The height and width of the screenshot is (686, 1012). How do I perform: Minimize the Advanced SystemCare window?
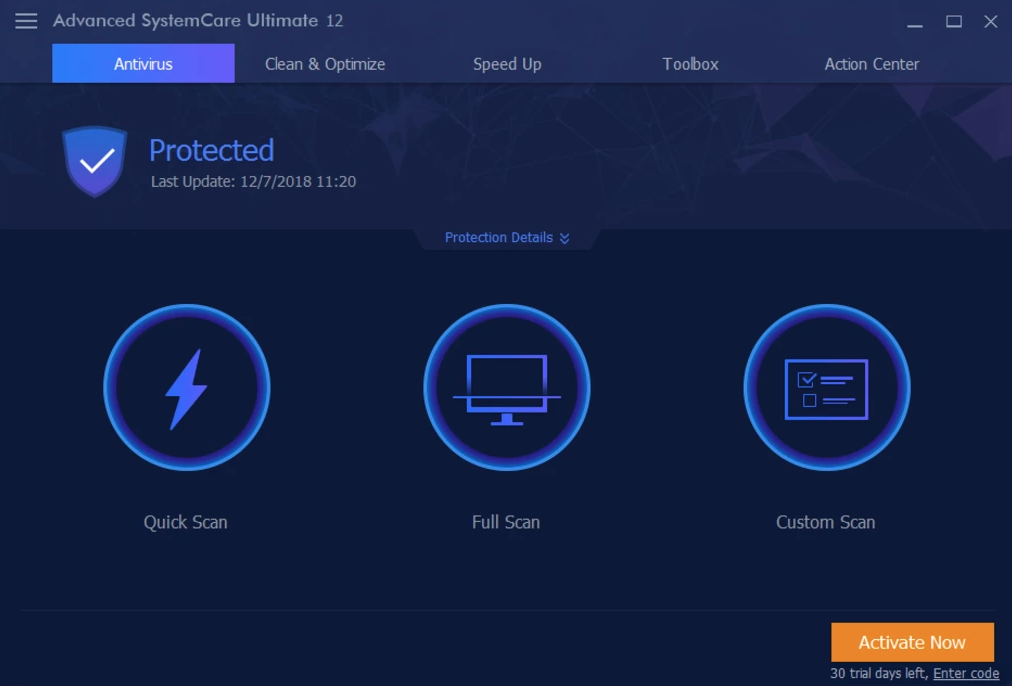916,22
